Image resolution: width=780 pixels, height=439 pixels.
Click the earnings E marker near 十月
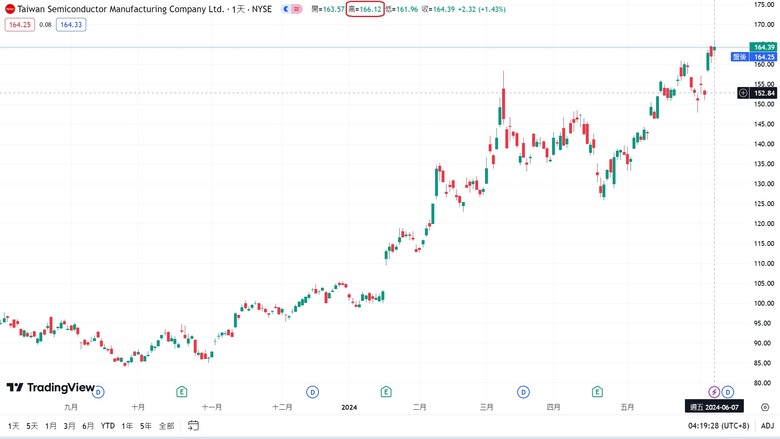coord(182,392)
